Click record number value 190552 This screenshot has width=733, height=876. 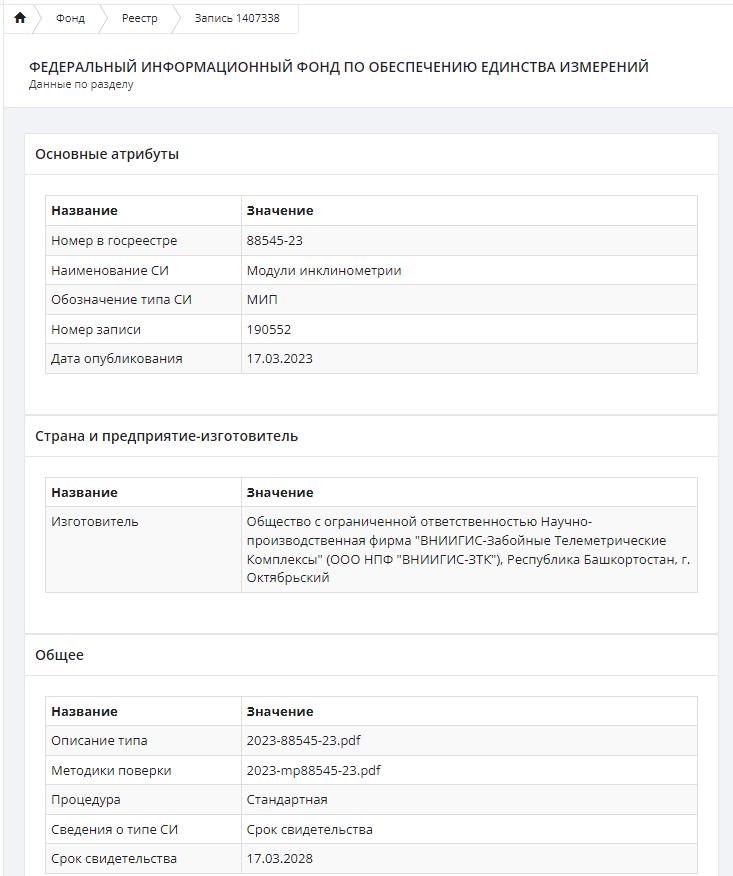pyautogui.click(x=269, y=330)
